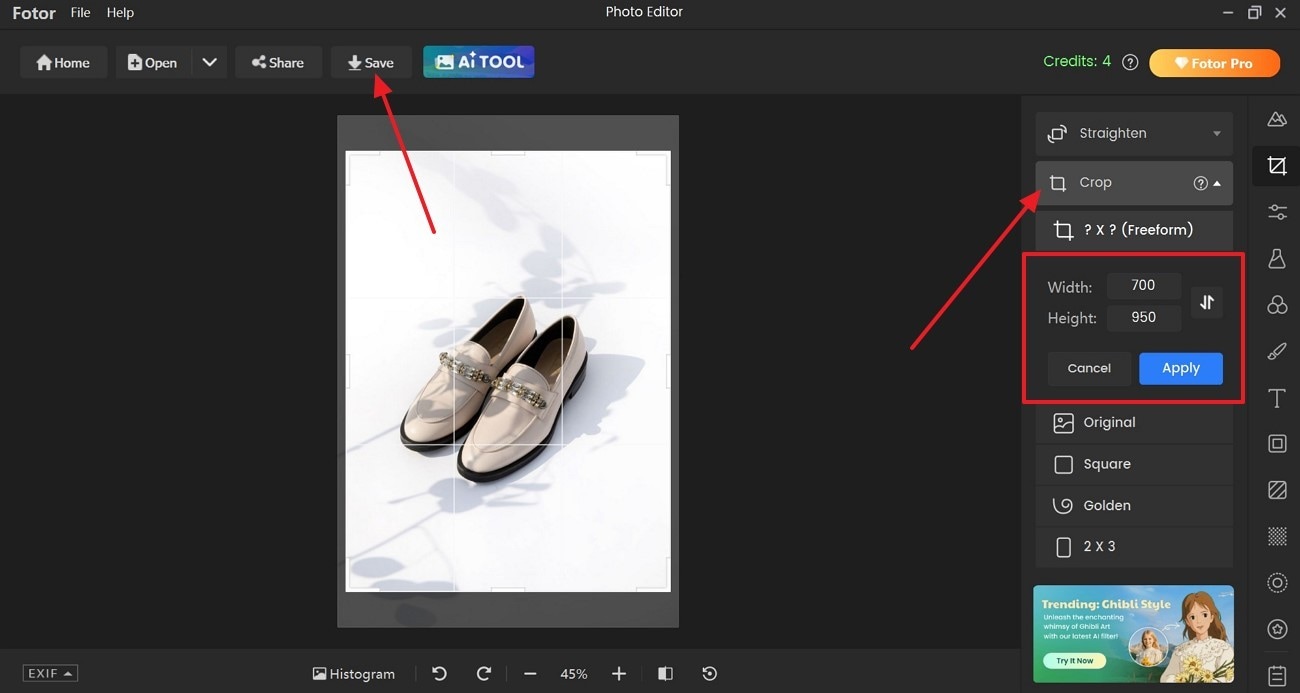Image resolution: width=1300 pixels, height=693 pixels.
Task: Click the redo arrow in bottom bar
Action: 484,674
